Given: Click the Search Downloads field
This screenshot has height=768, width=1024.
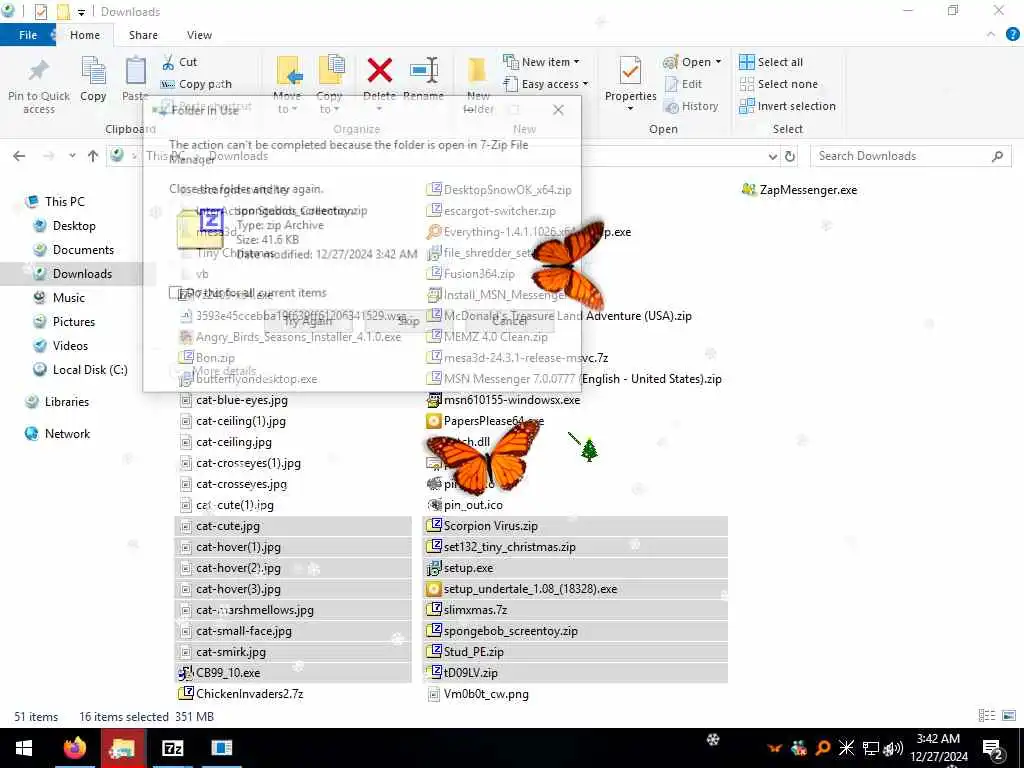Looking at the screenshot, I should tap(910, 156).
